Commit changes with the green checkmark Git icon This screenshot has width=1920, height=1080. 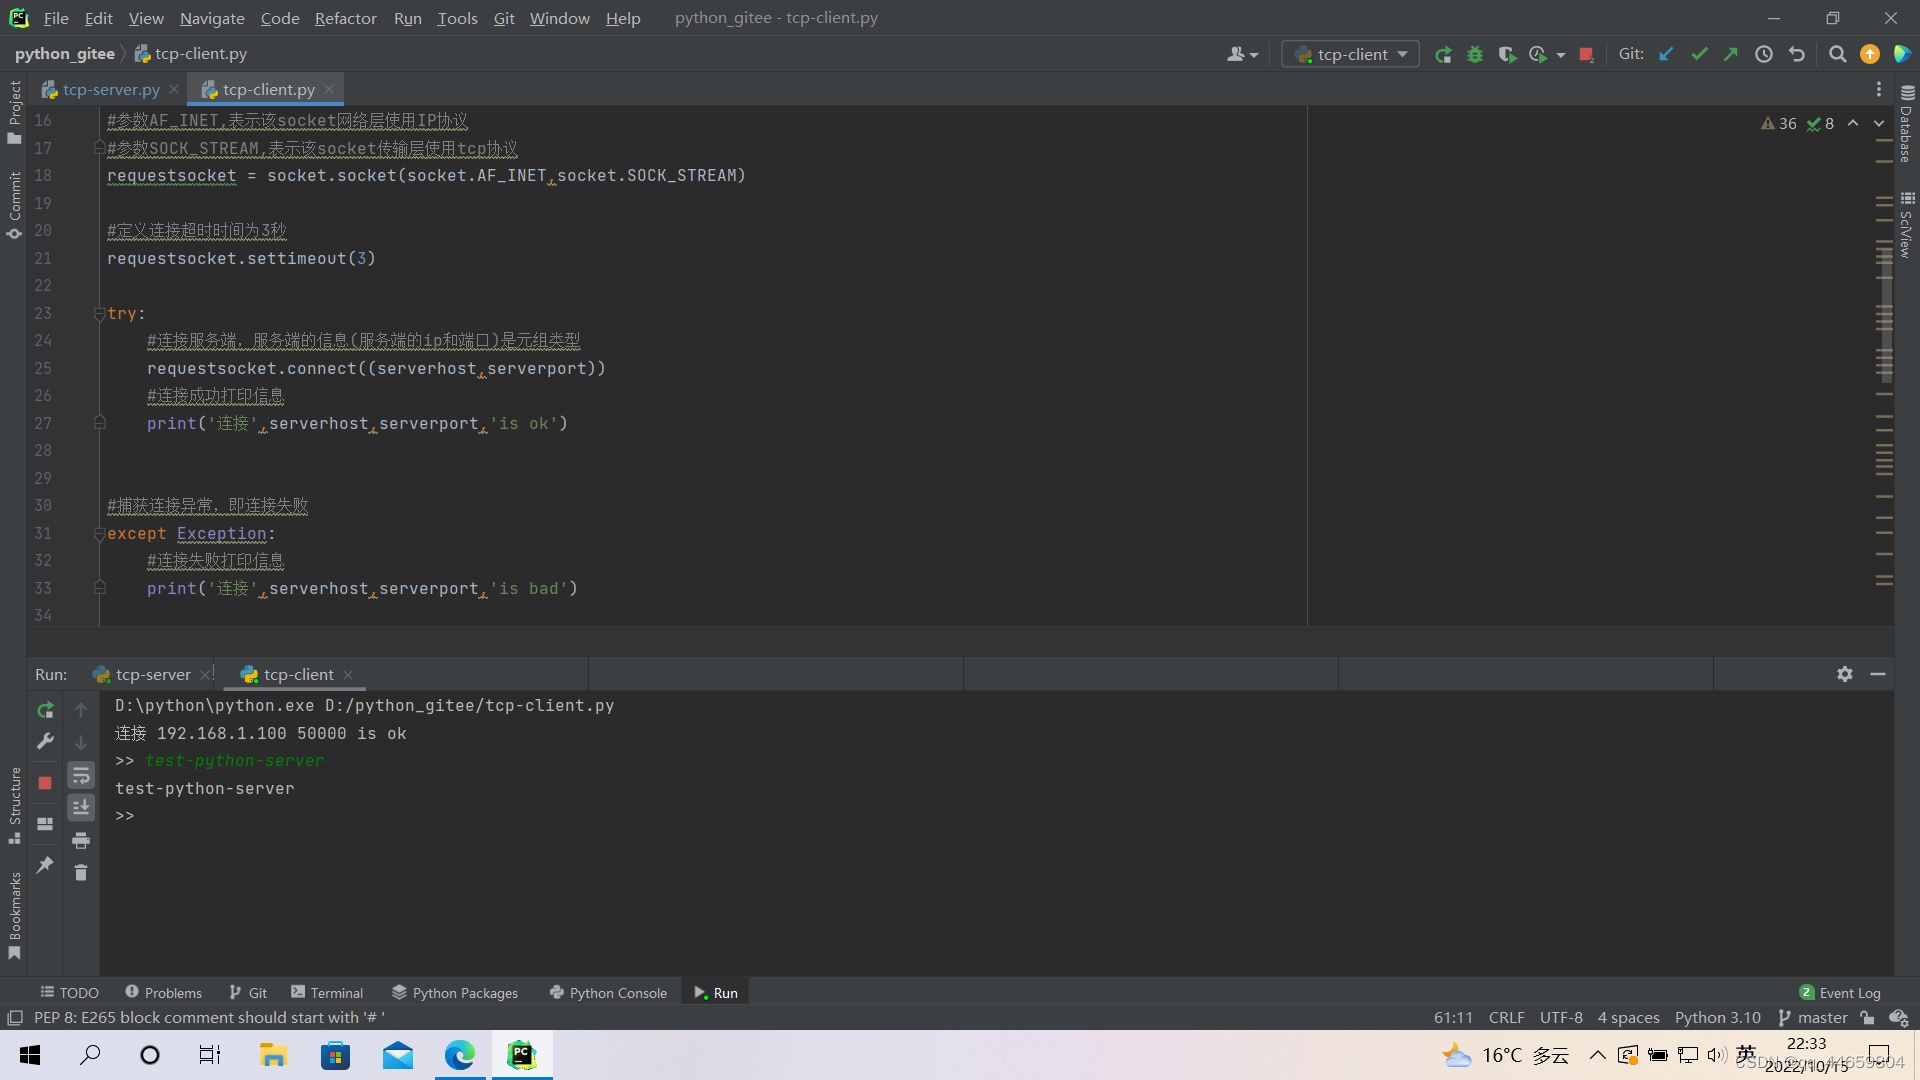1699,54
